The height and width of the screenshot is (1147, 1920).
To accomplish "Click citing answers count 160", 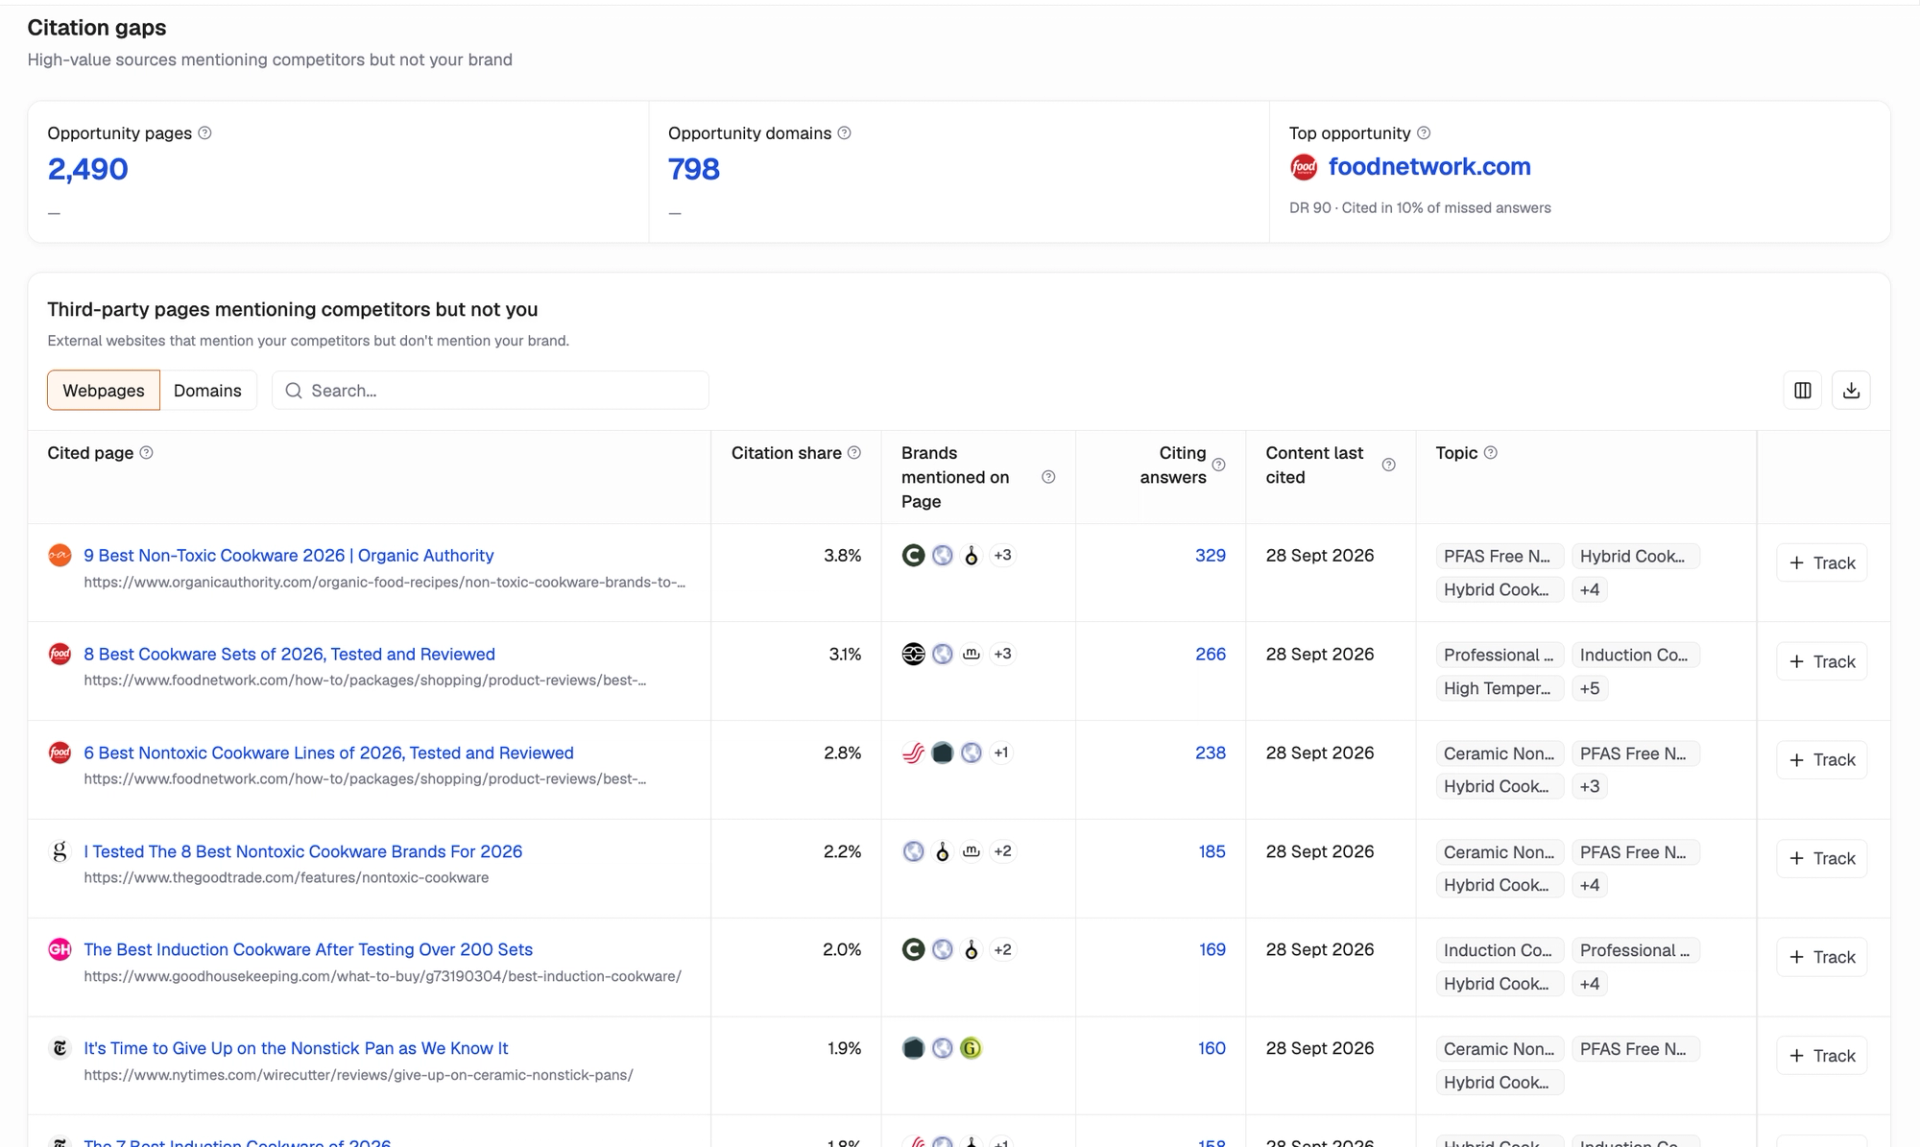I will (1212, 1048).
